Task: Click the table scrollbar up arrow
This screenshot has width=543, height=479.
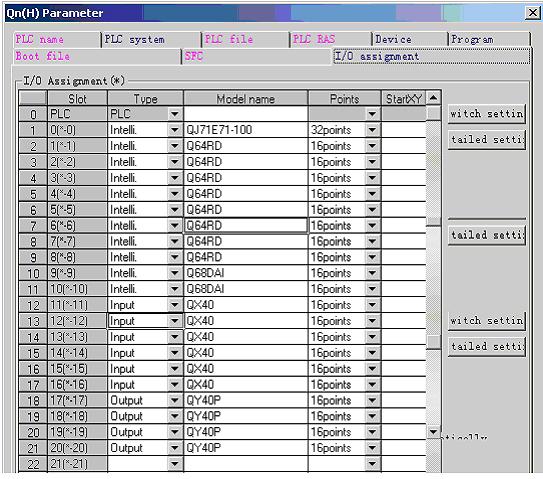Action: point(433,98)
